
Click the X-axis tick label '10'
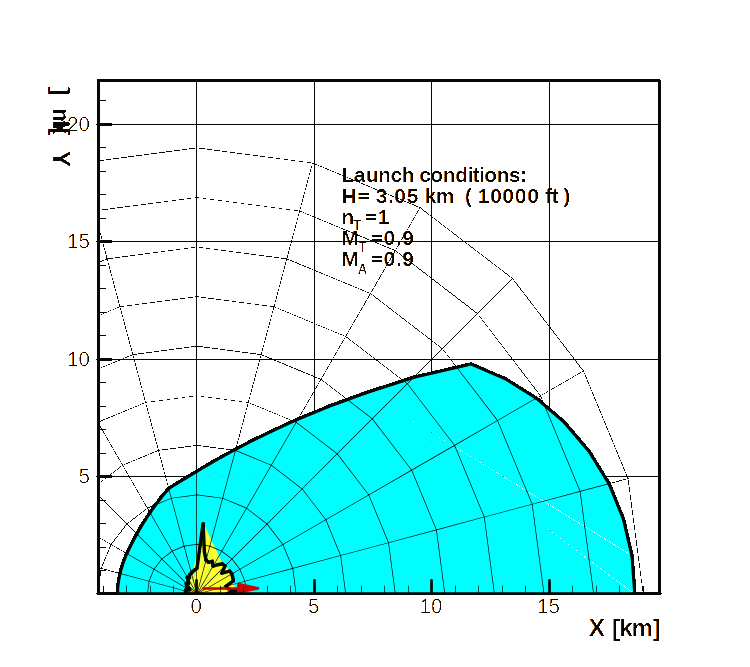tap(431, 607)
